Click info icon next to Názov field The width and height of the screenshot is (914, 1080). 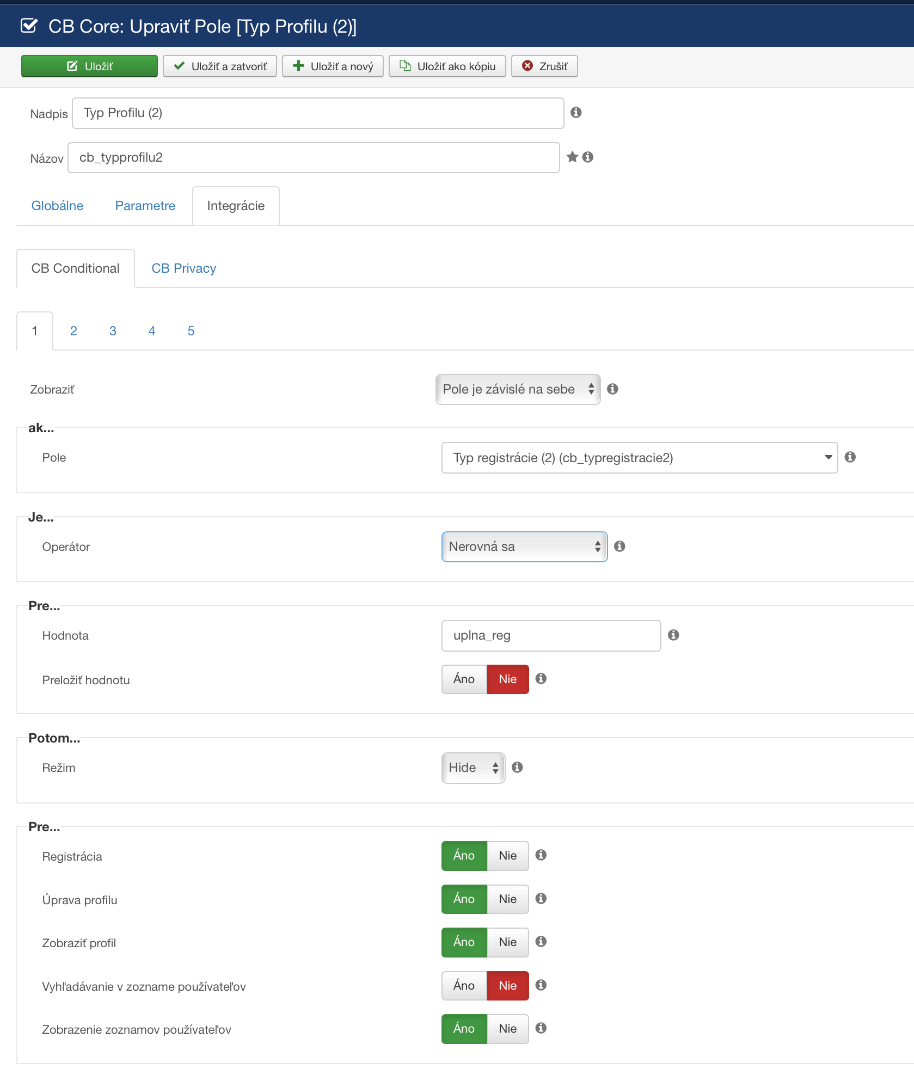tap(588, 157)
